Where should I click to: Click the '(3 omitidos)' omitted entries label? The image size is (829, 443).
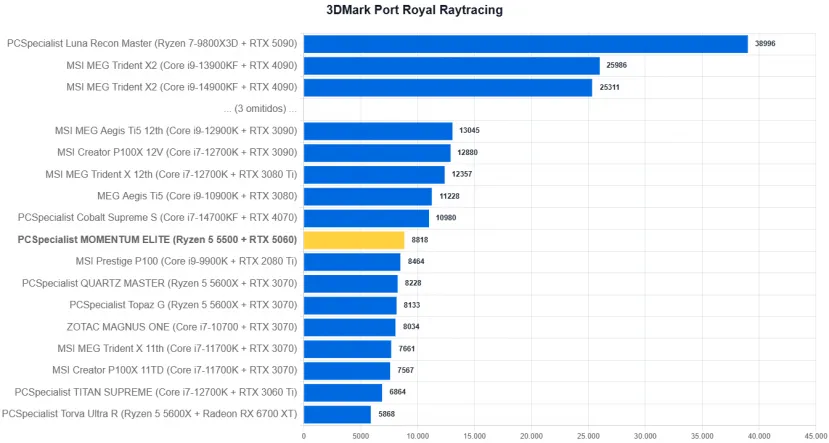[260, 109]
